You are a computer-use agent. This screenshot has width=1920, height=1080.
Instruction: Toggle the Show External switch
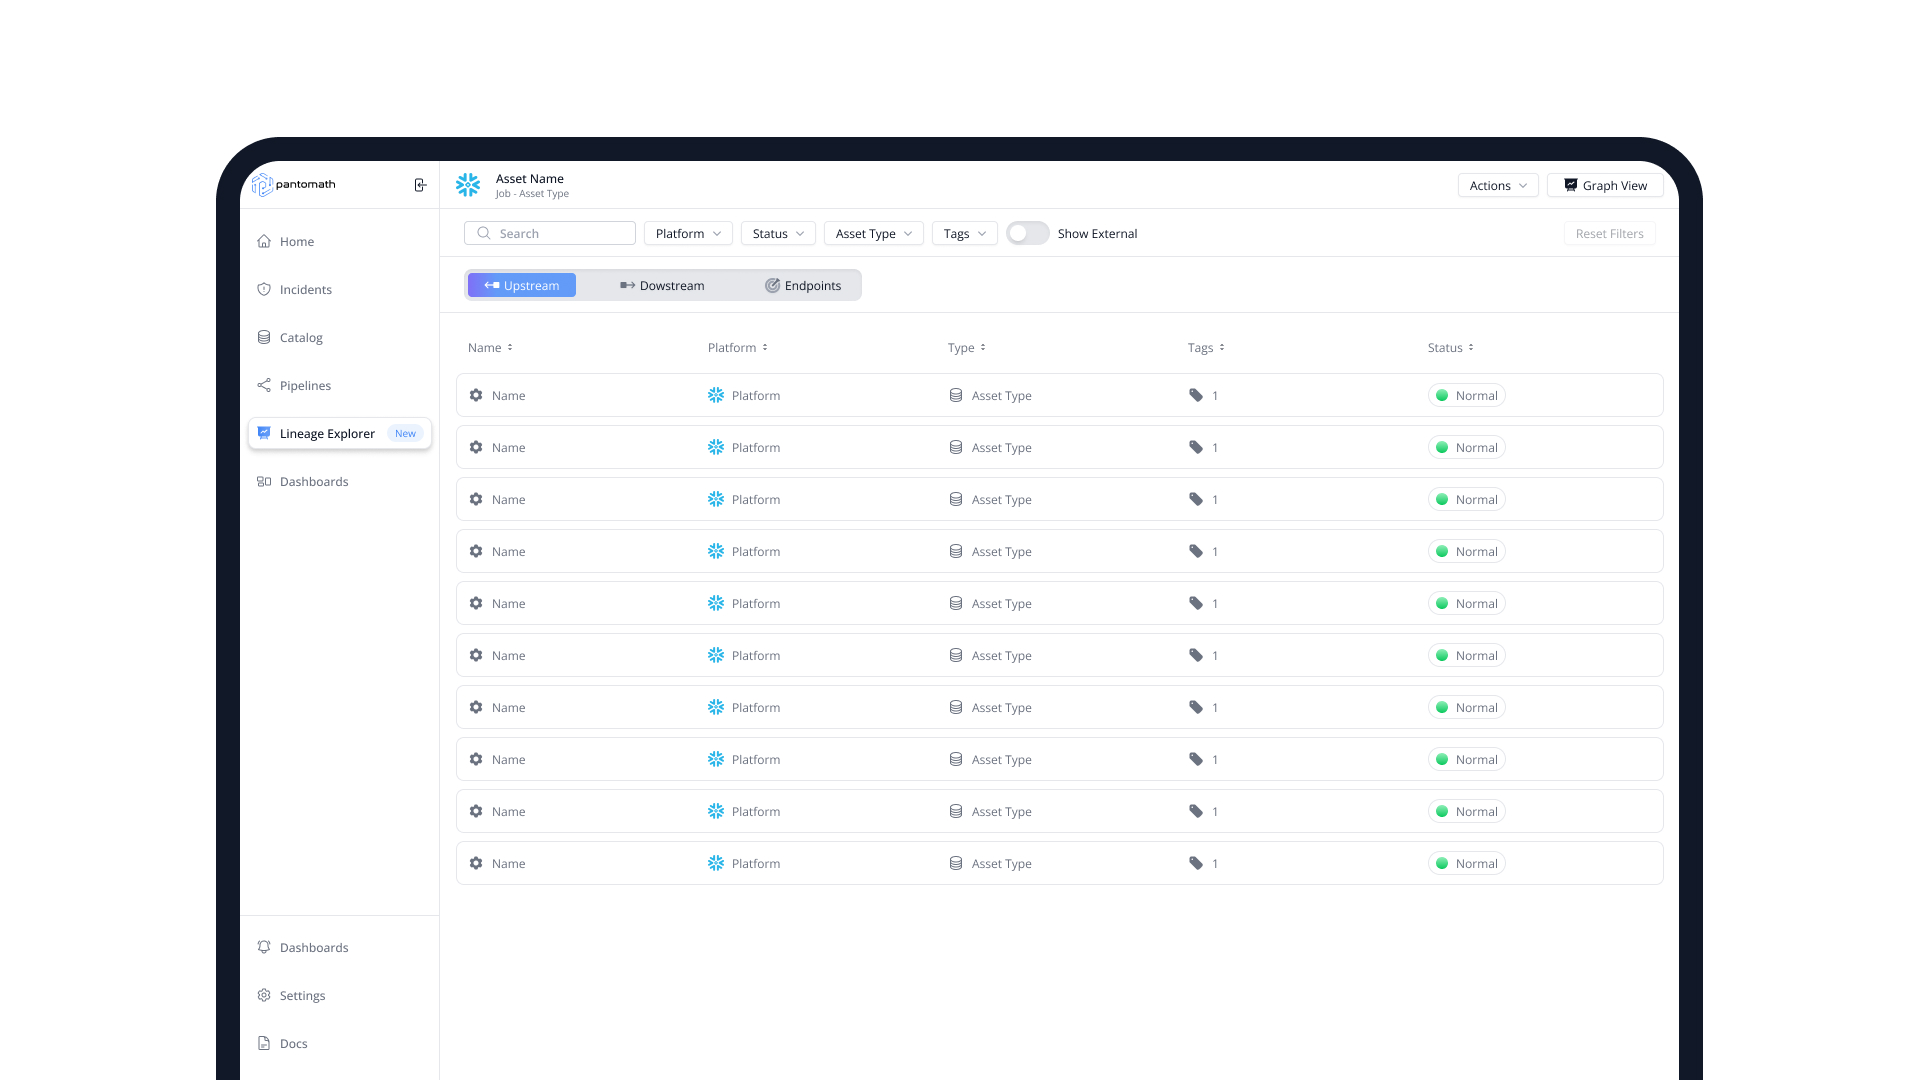point(1028,233)
